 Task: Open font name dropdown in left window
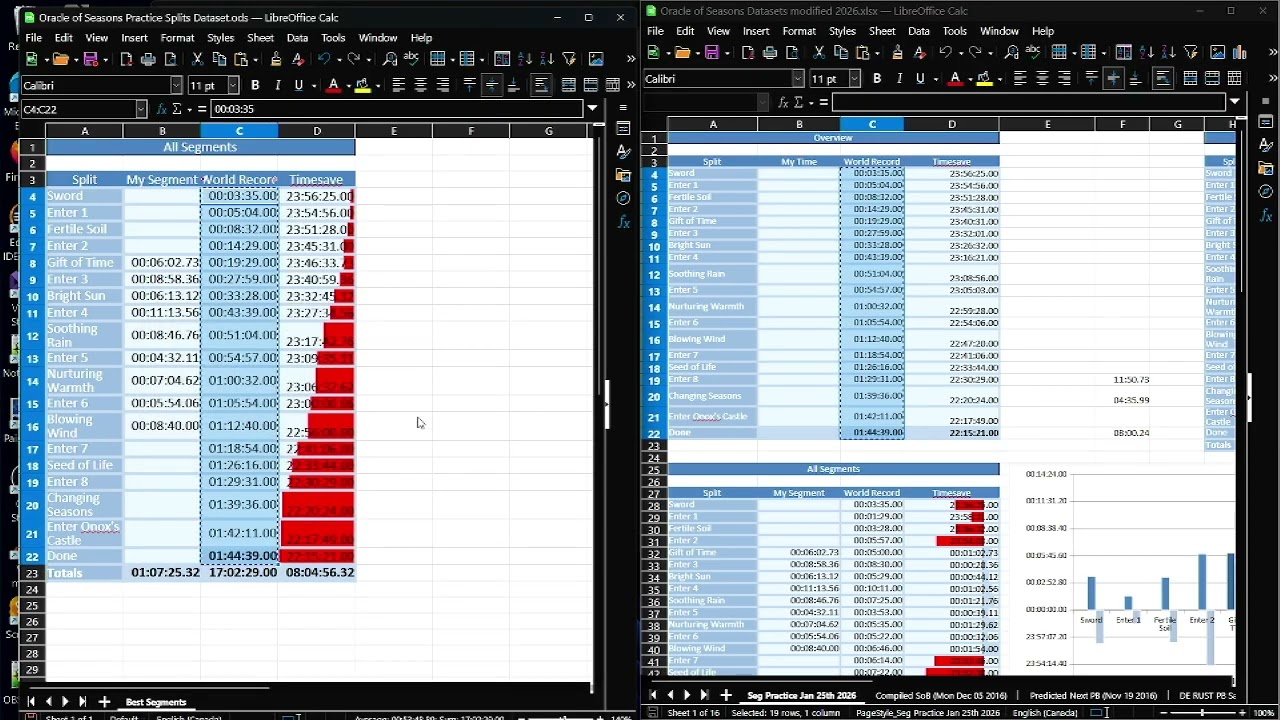(176, 86)
